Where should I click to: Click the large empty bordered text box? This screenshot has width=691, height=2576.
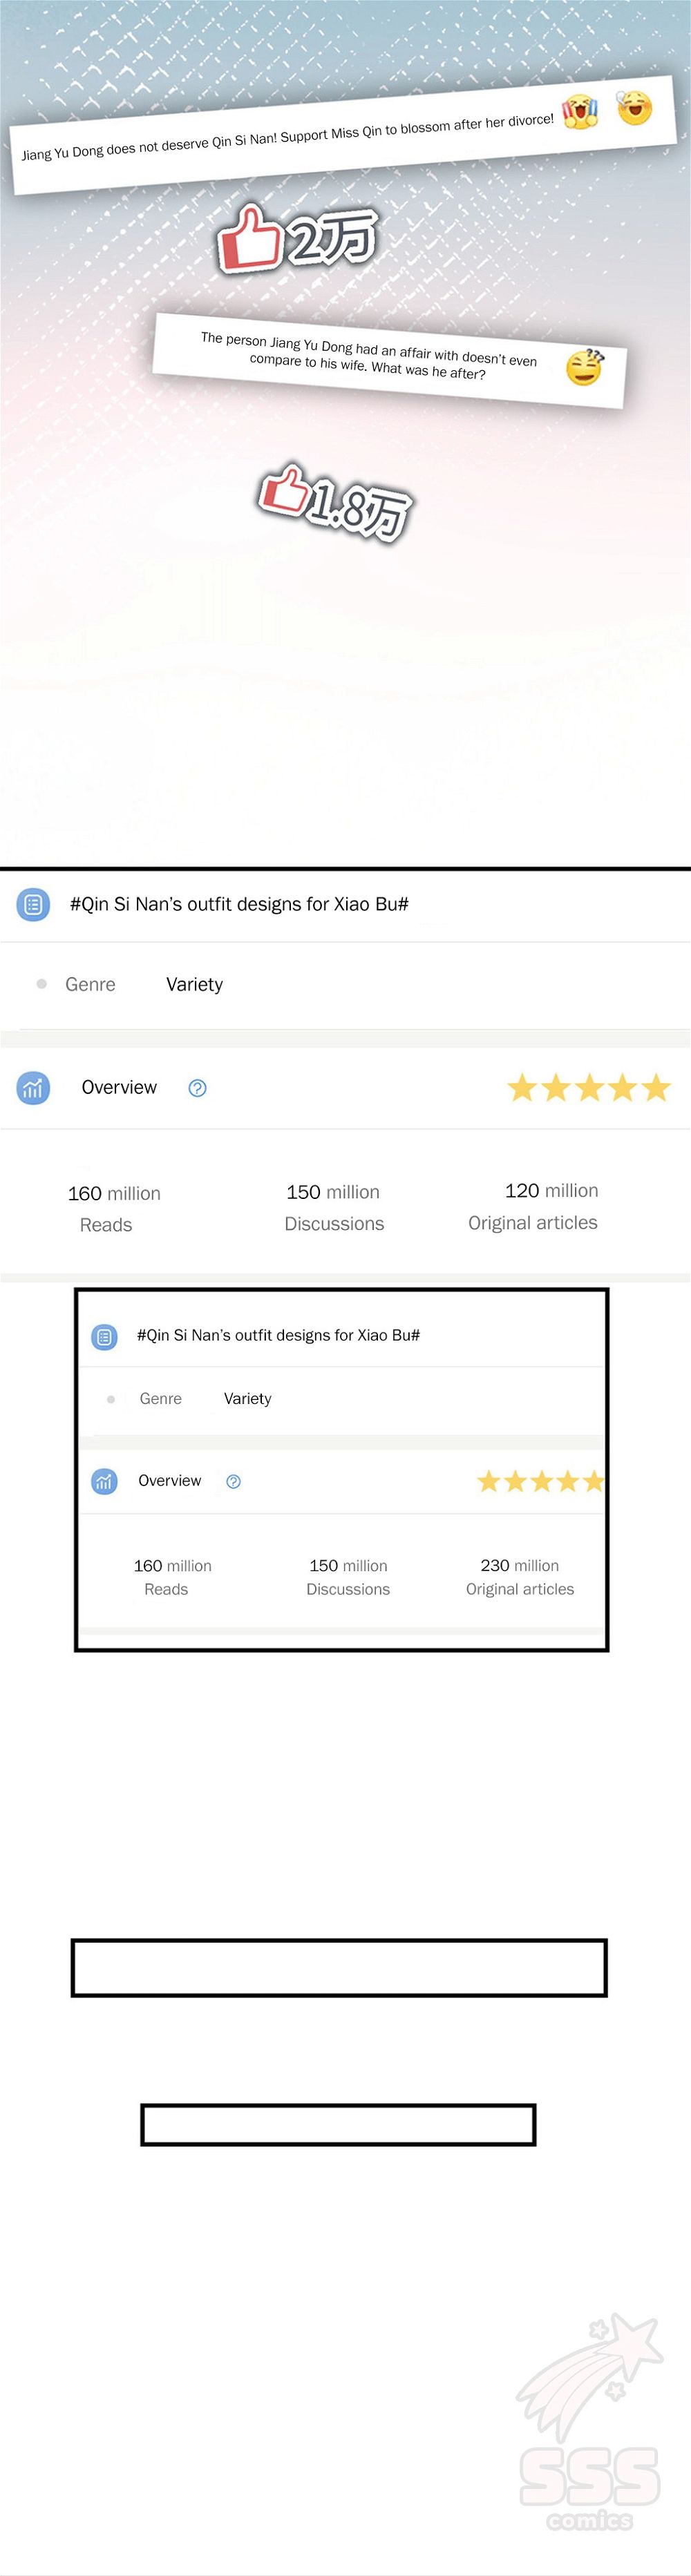(339, 1968)
